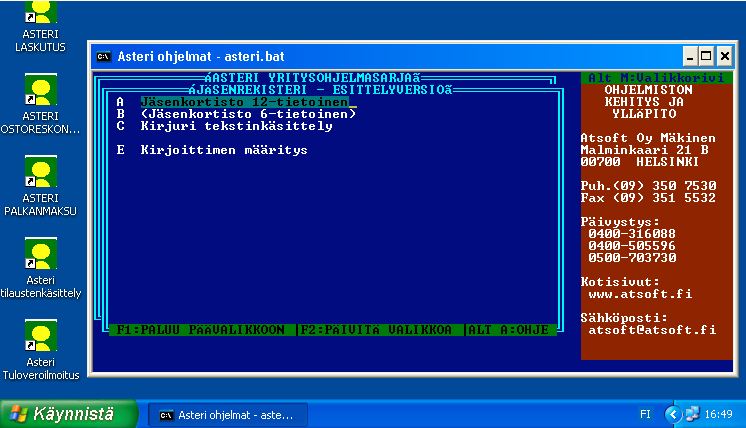
Task: Select menu item Jäsenkortisto 12-tietoinen
Action: (x=244, y=102)
